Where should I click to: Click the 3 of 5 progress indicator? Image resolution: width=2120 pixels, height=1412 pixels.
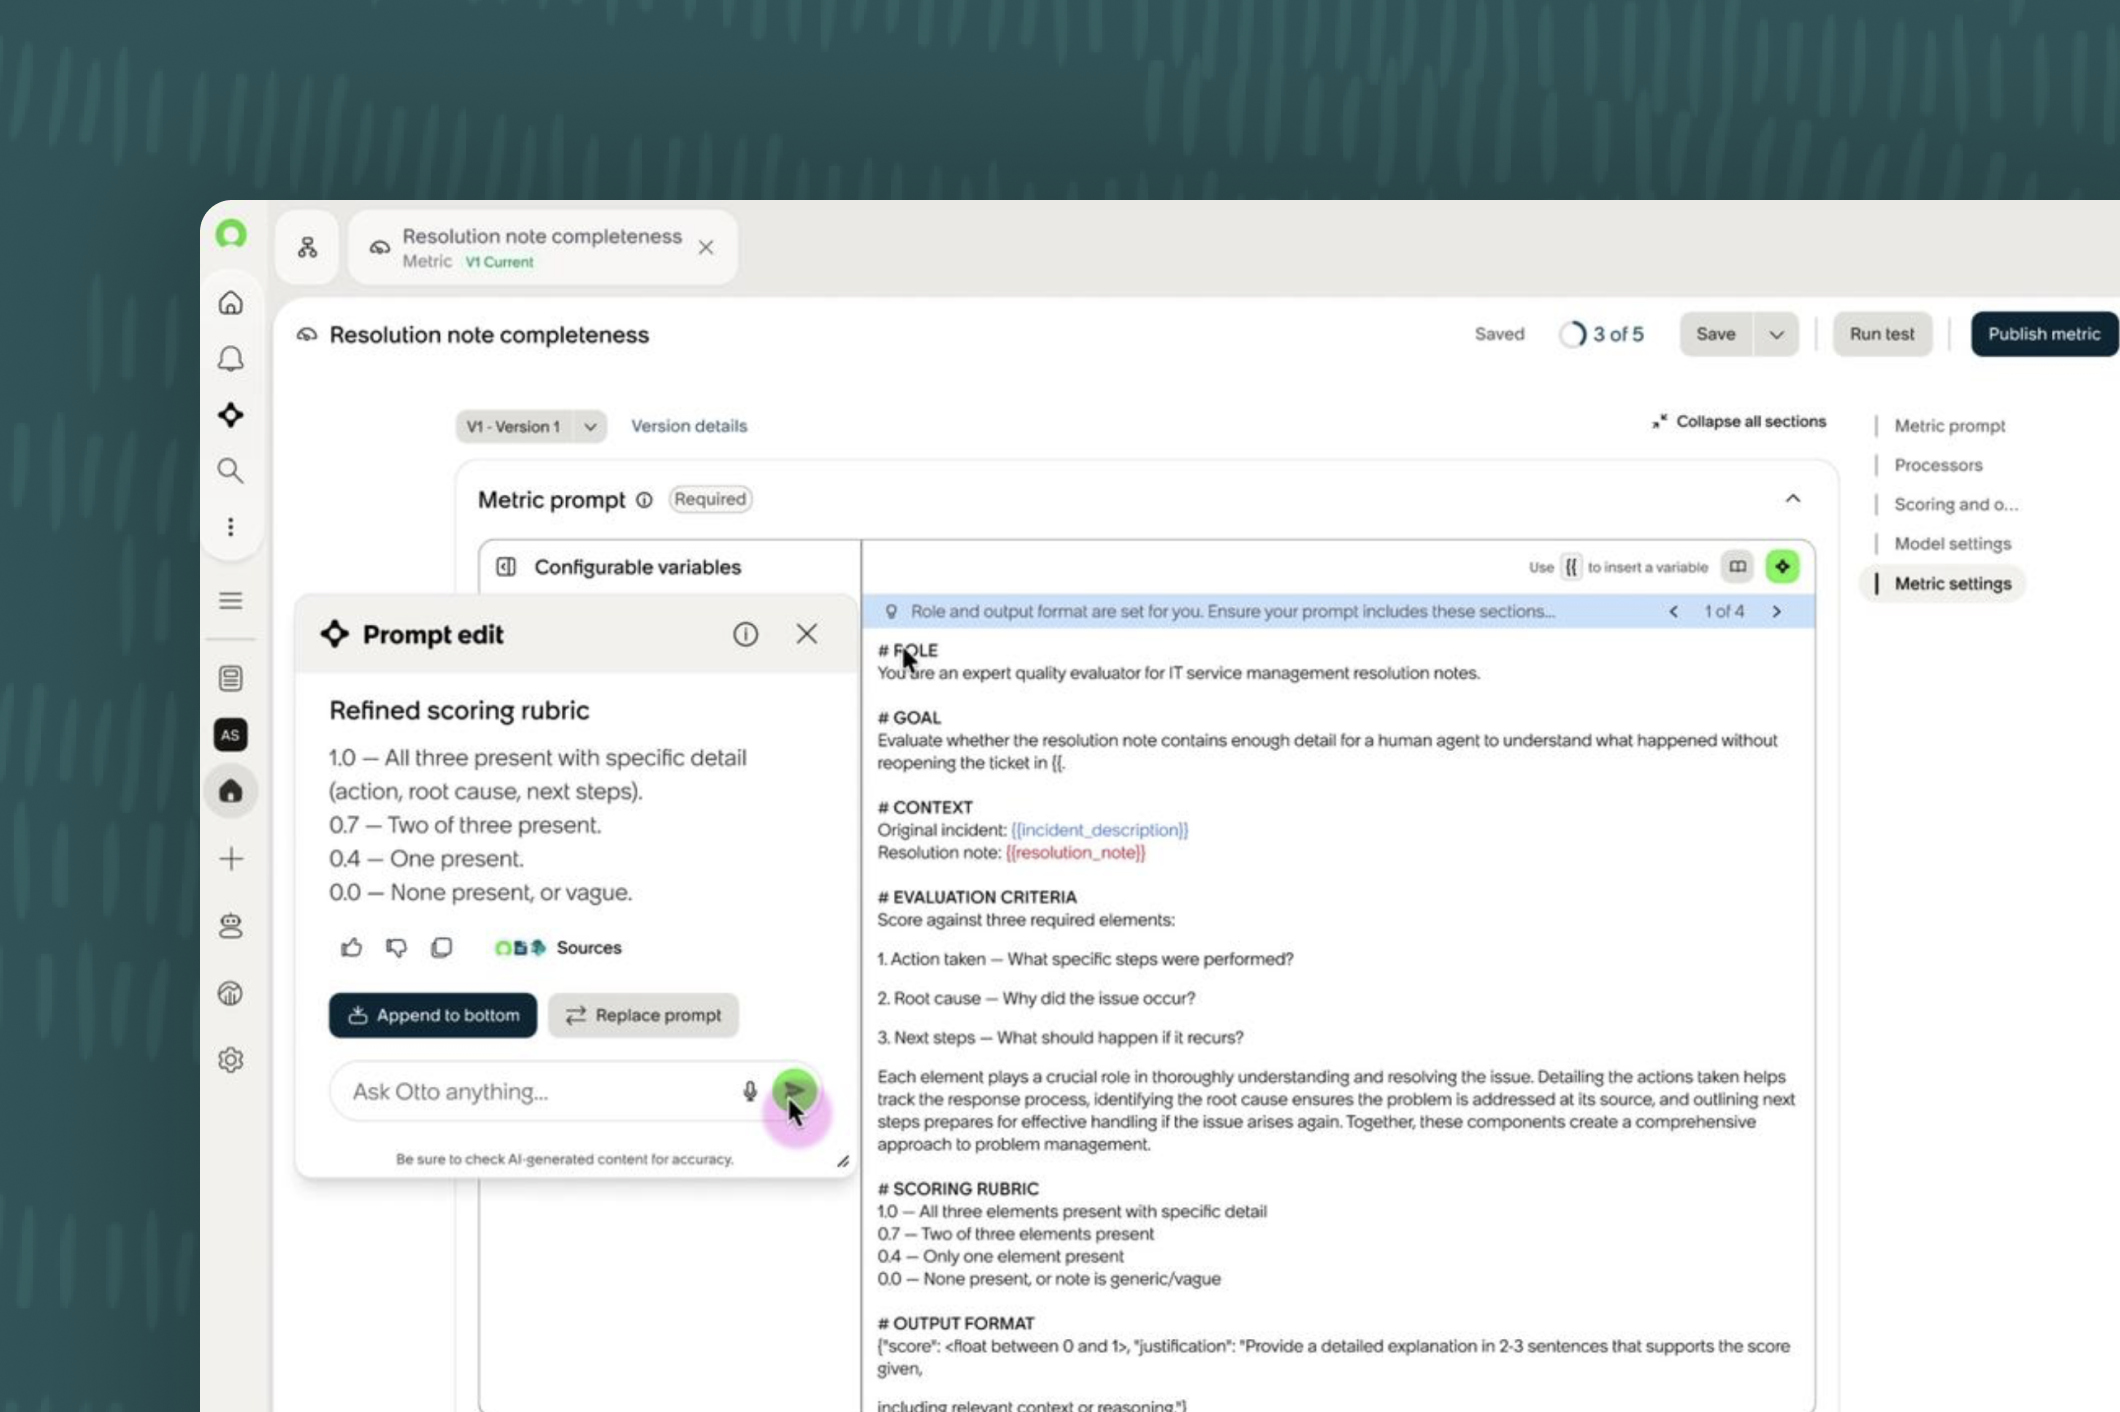[x=1602, y=334]
